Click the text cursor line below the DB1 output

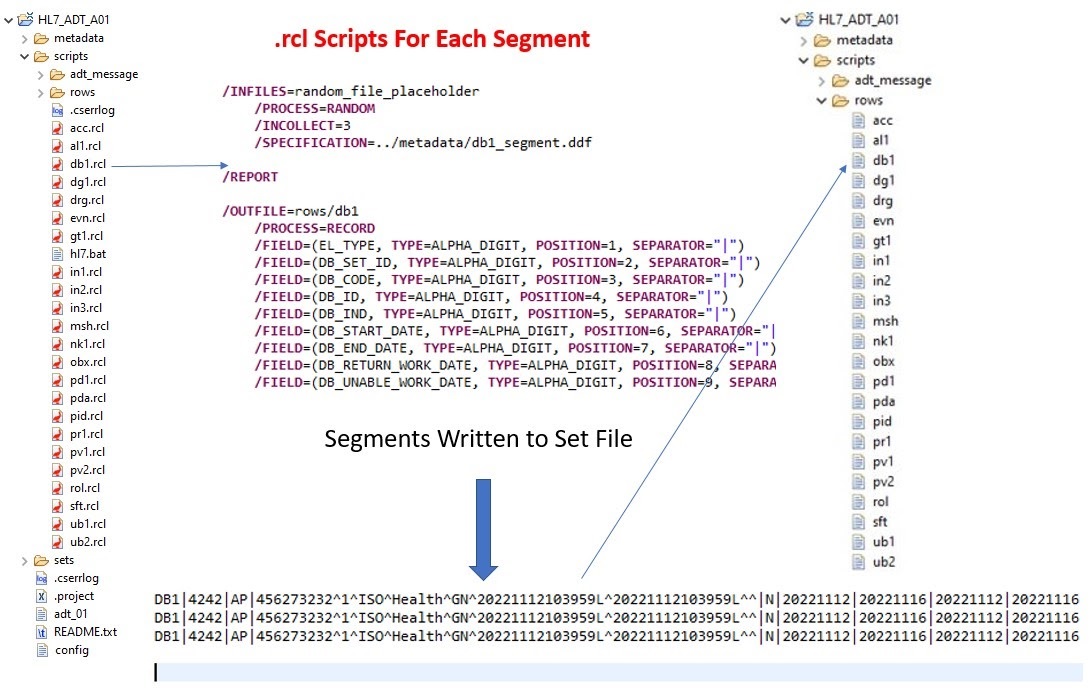coord(156,672)
